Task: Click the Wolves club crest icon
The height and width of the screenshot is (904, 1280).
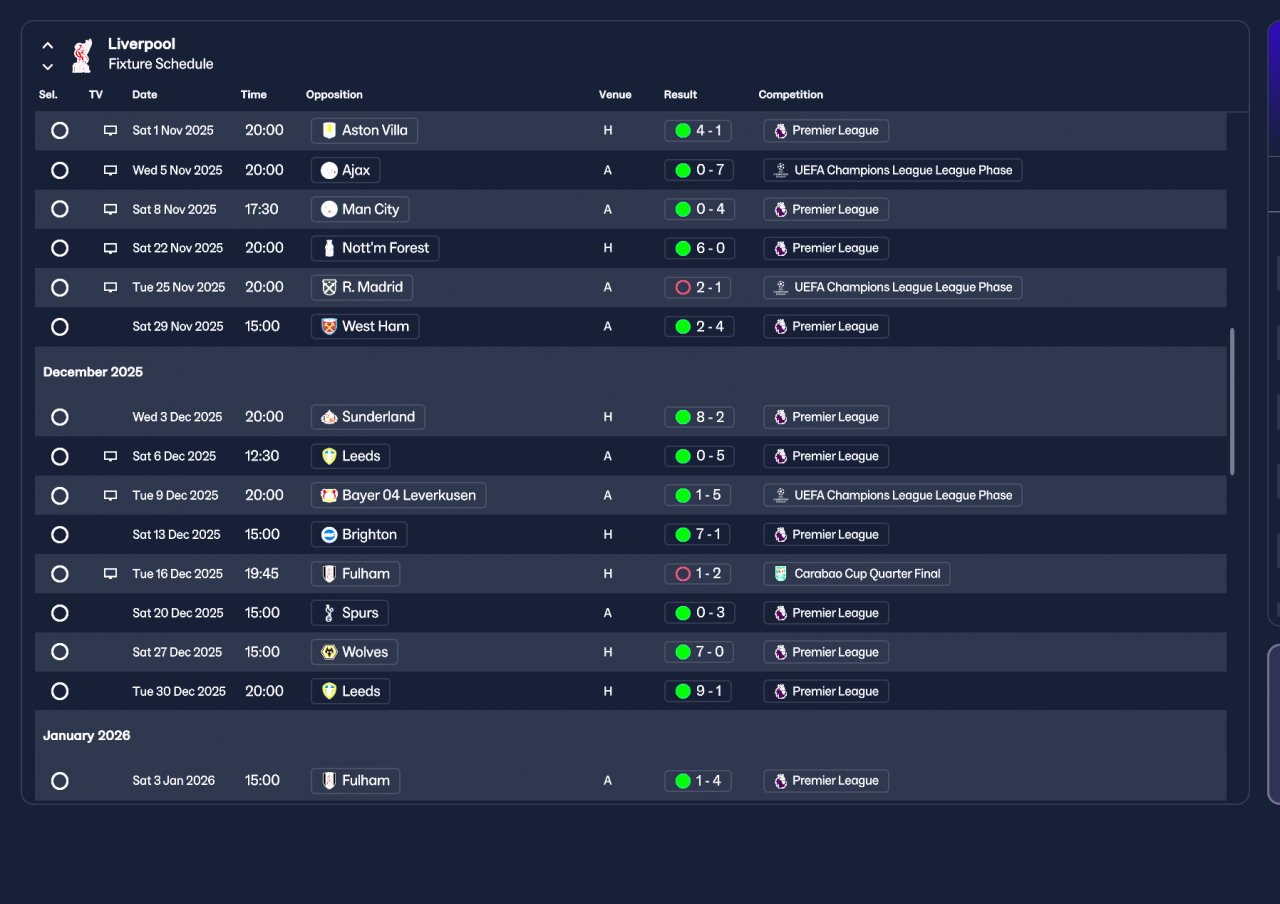Action: pyautogui.click(x=329, y=652)
